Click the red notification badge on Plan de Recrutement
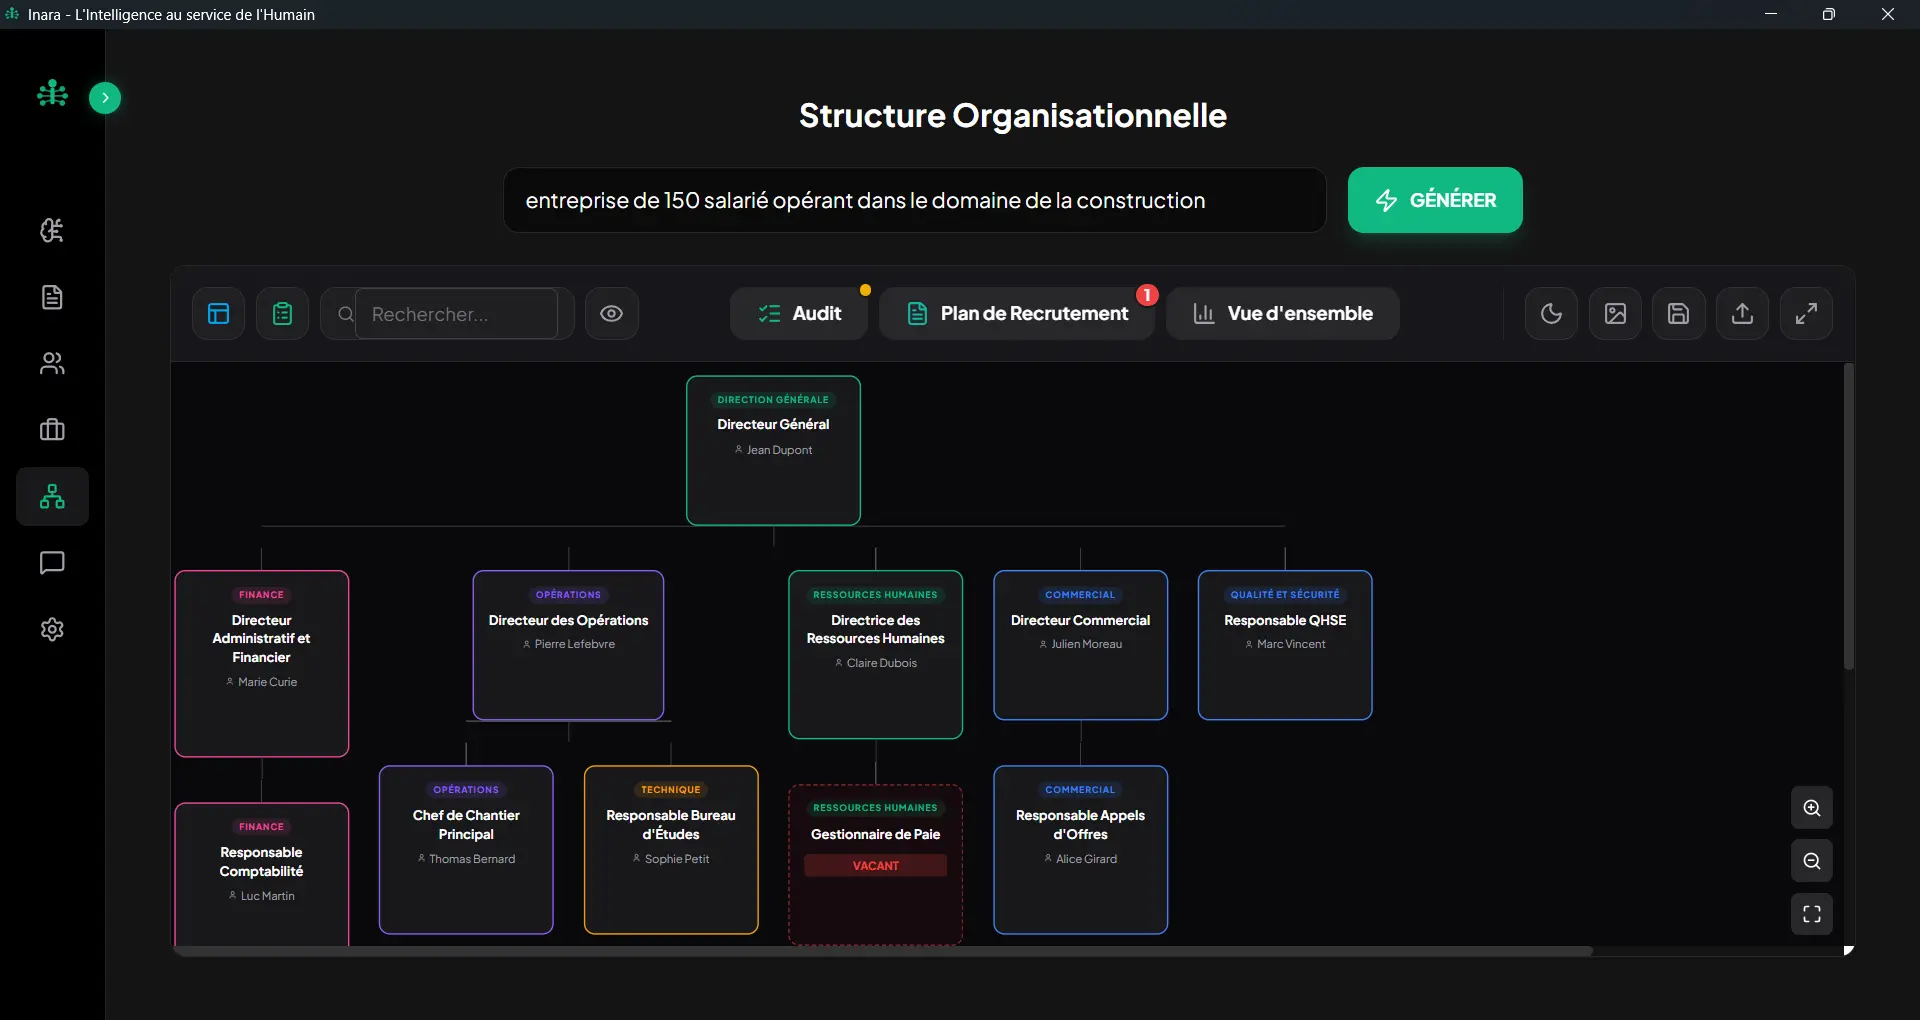The height and width of the screenshot is (1020, 1920). (1147, 295)
